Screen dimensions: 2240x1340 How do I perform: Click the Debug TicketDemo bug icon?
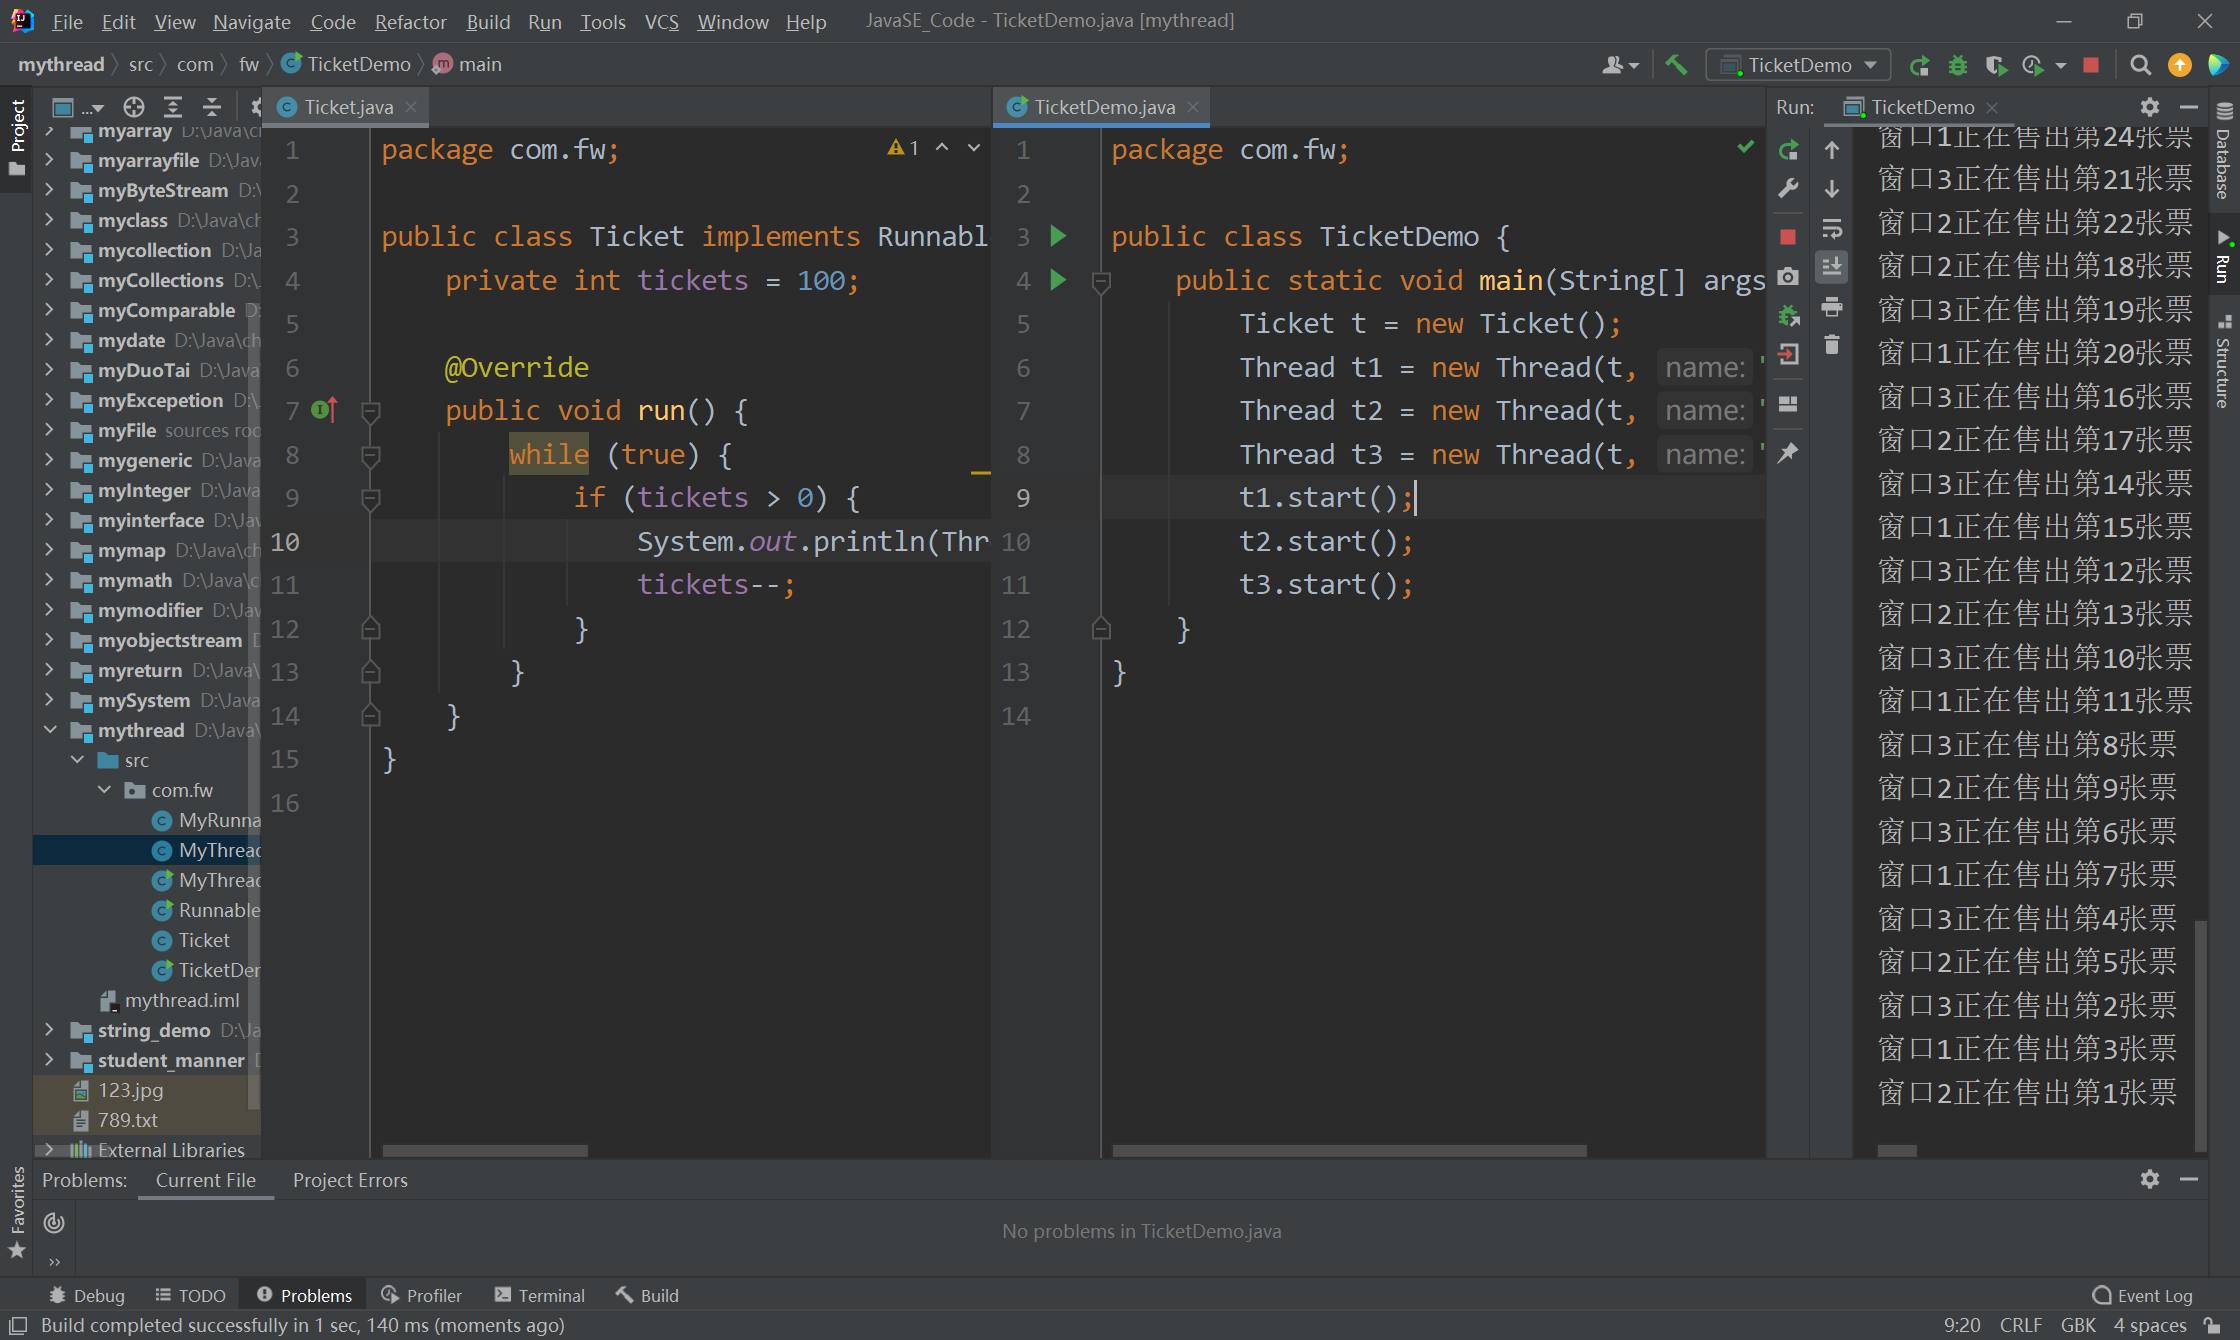tap(1957, 65)
